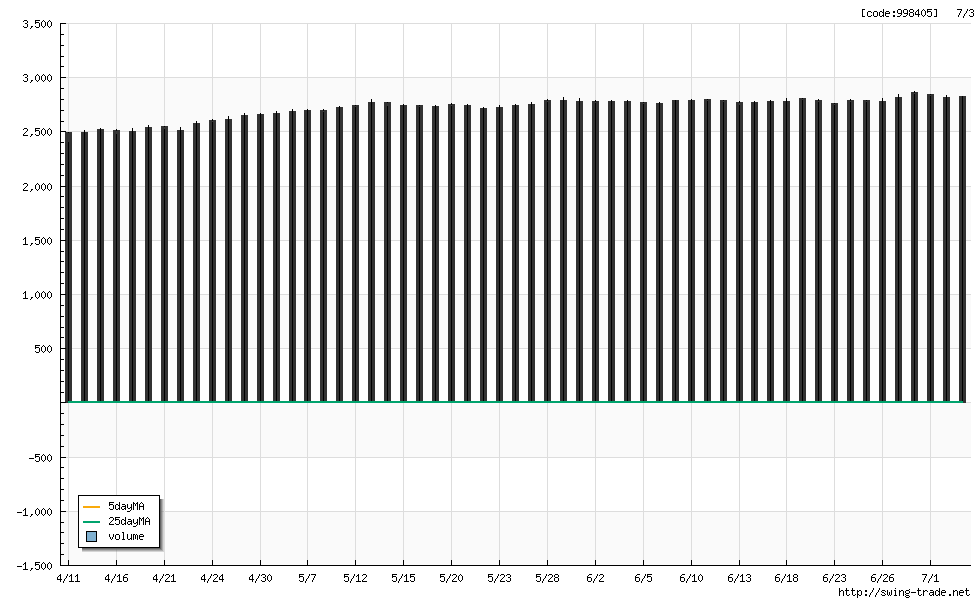Click the -500 y-axis label
This screenshot has width=980, height=600.
41,458
